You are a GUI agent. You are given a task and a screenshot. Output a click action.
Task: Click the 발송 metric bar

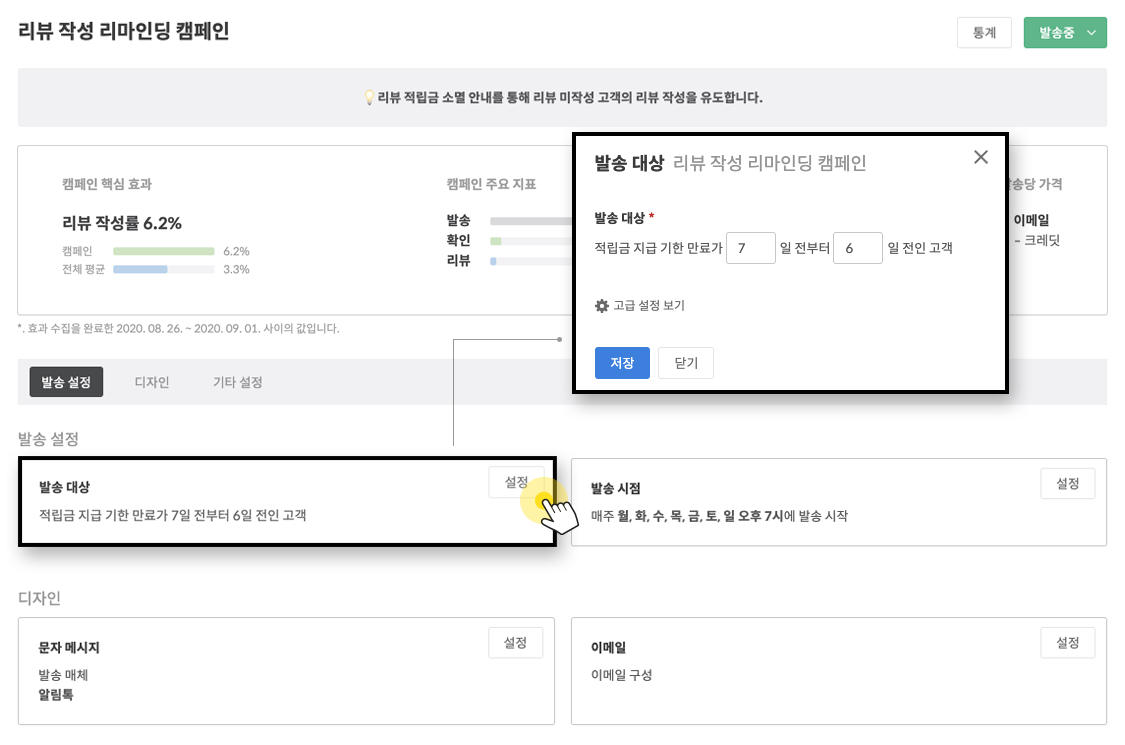pos(525,219)
